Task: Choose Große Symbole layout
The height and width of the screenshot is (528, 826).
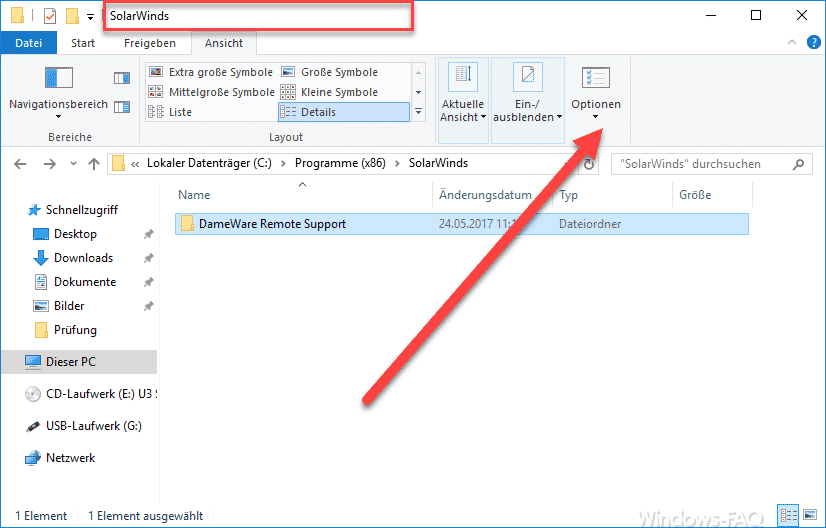Action: point(329,72)
